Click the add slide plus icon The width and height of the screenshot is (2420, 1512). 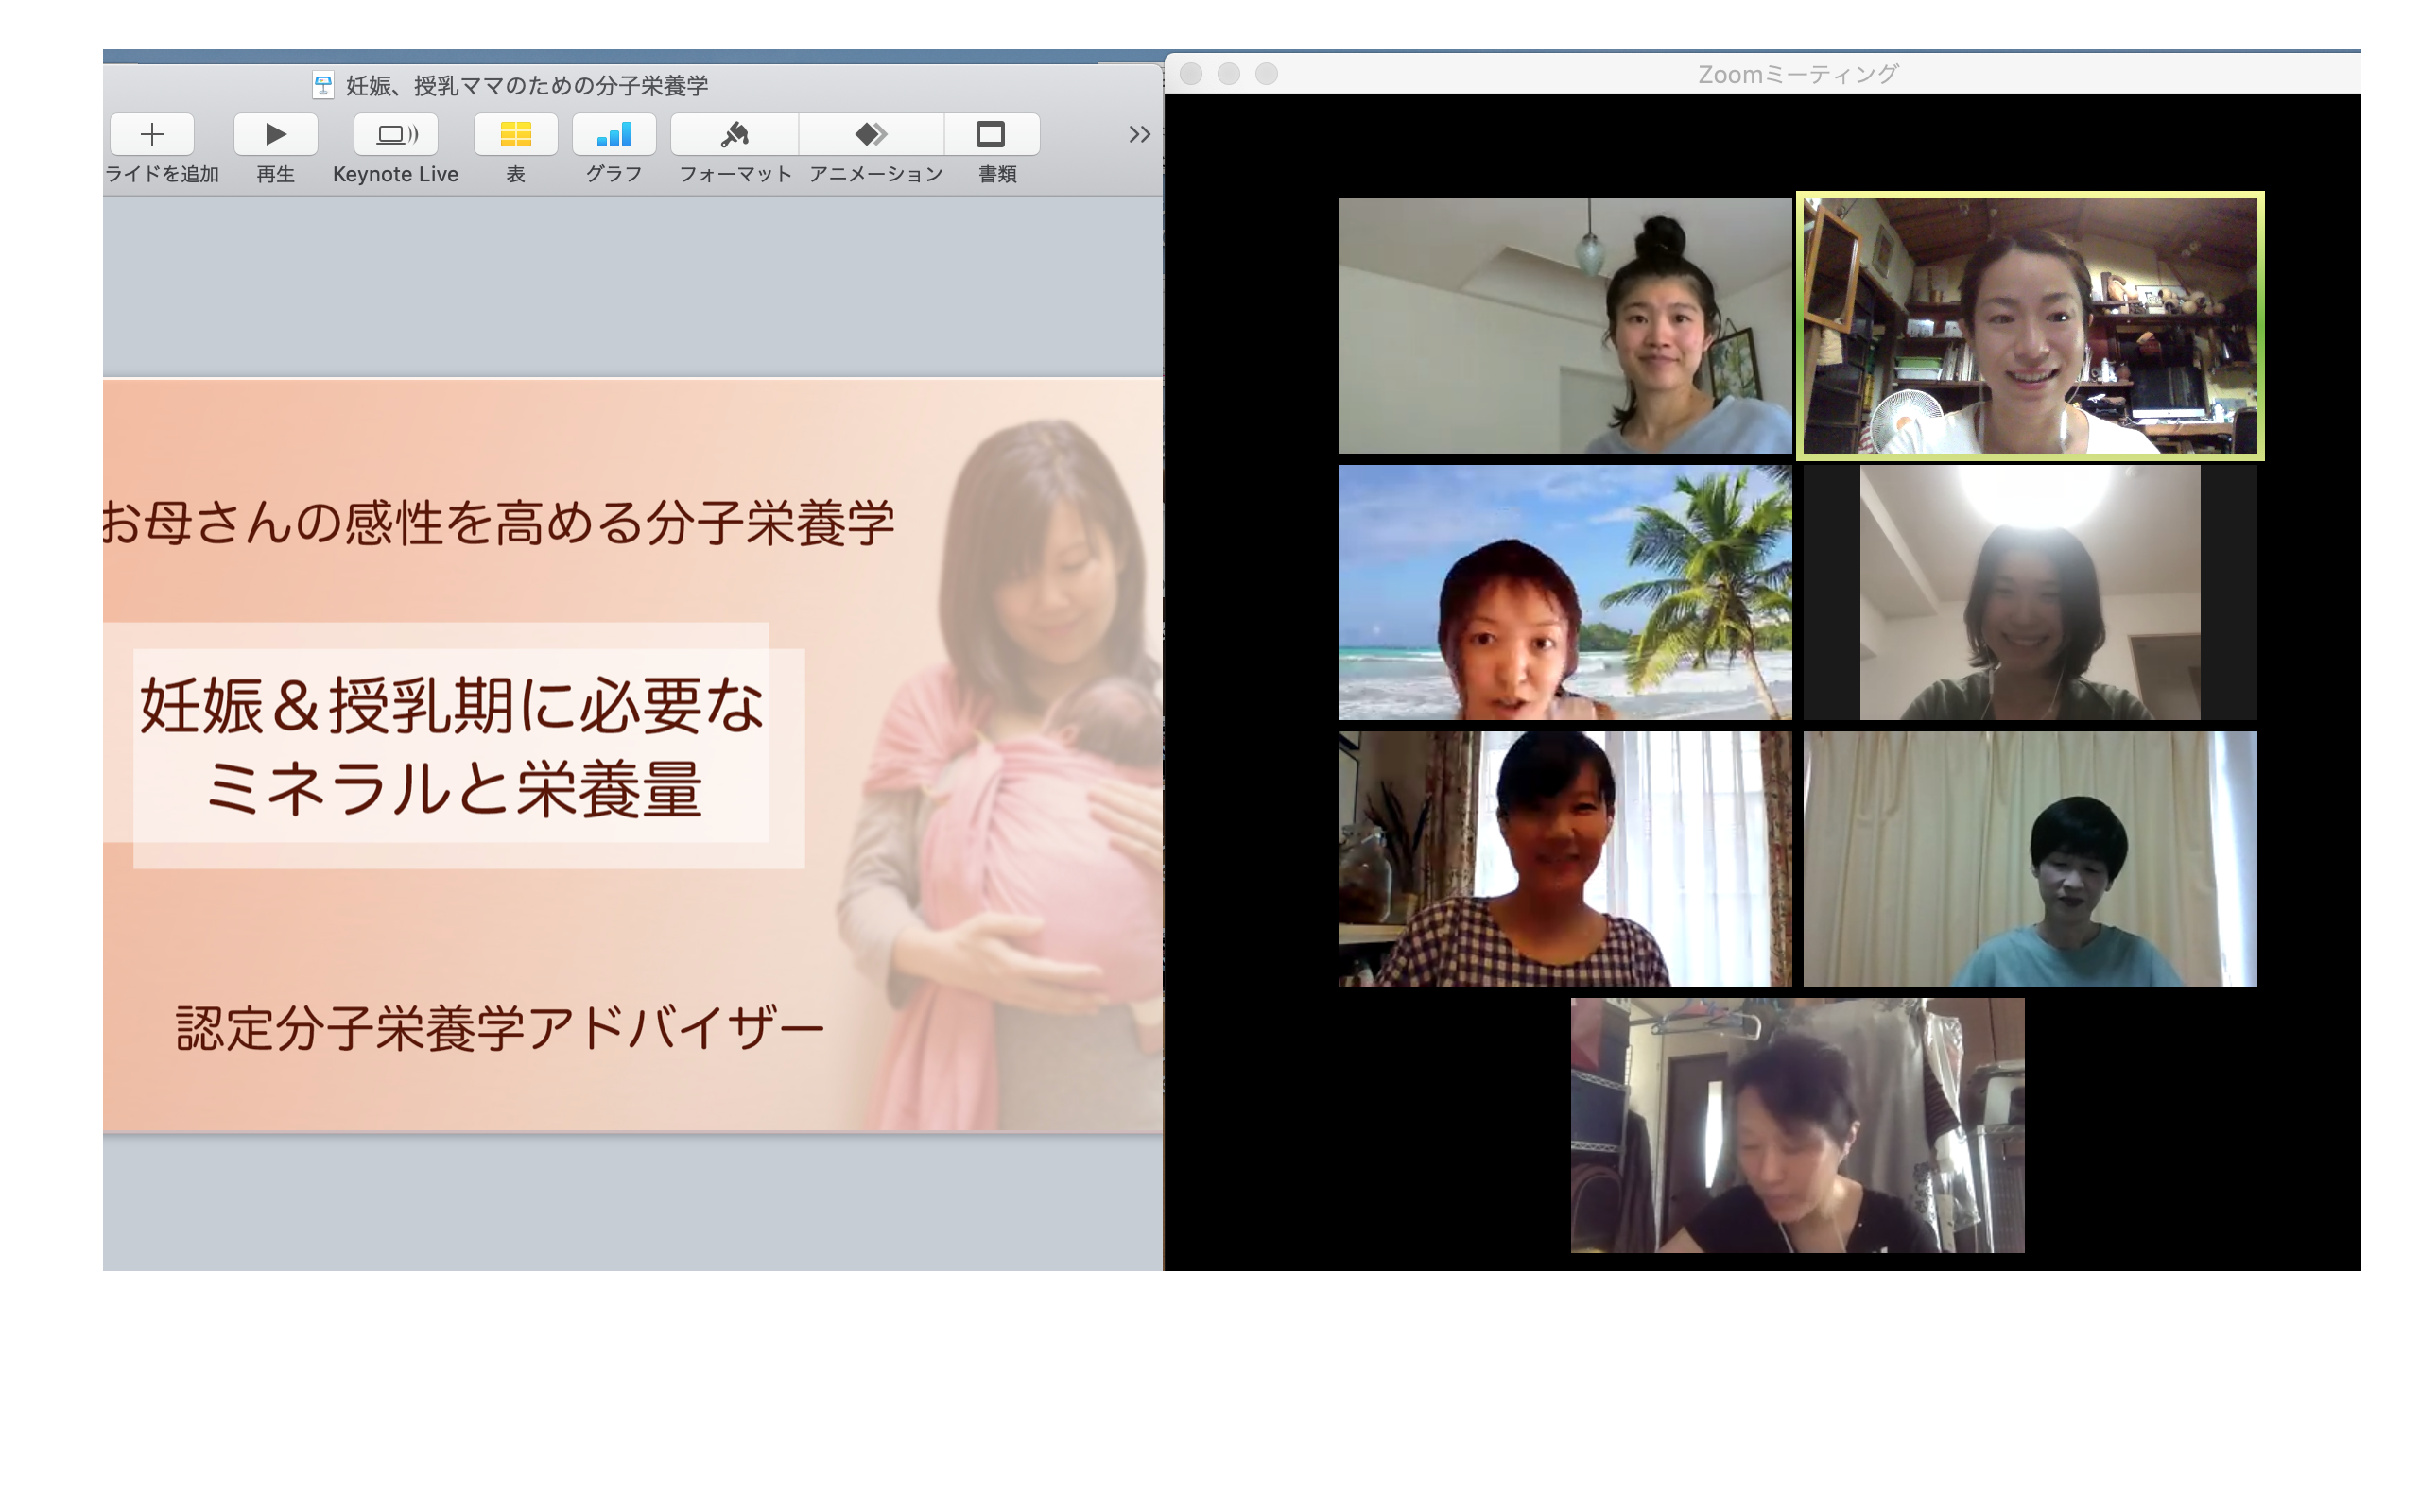(x=152, y=134)
